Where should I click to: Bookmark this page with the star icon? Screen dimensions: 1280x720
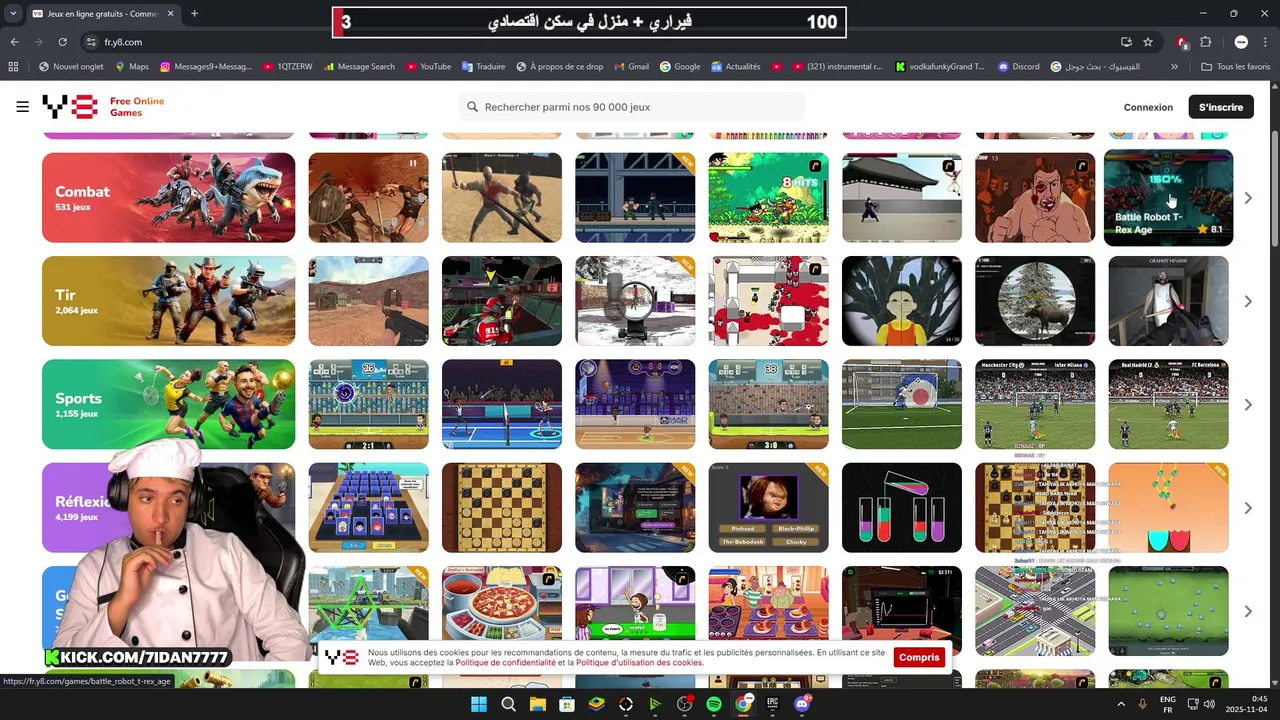[1148, 42]
